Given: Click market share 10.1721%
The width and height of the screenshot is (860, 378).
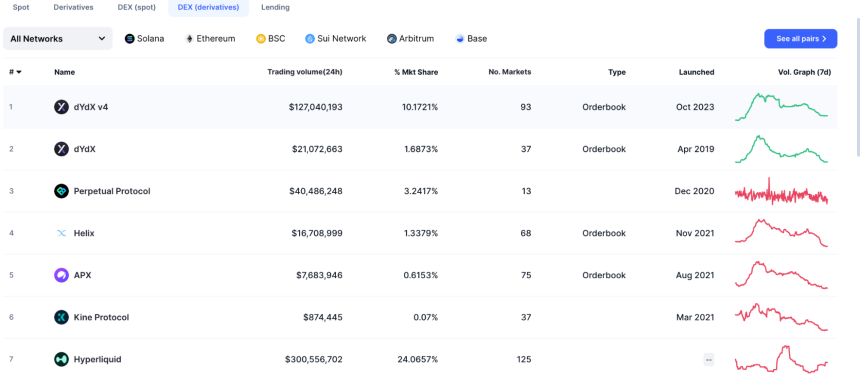Looking at the screenshot, I should (420, 107).
